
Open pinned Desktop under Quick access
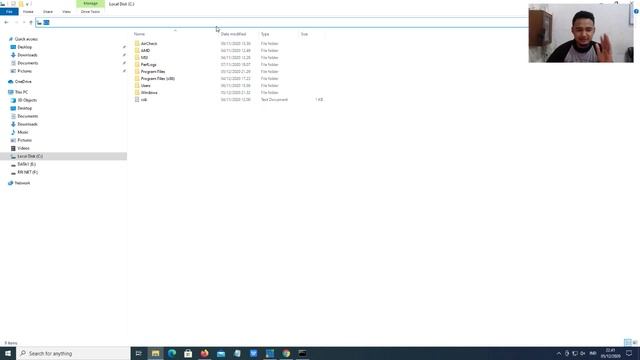pyautogui.click(x=24, y=47)
